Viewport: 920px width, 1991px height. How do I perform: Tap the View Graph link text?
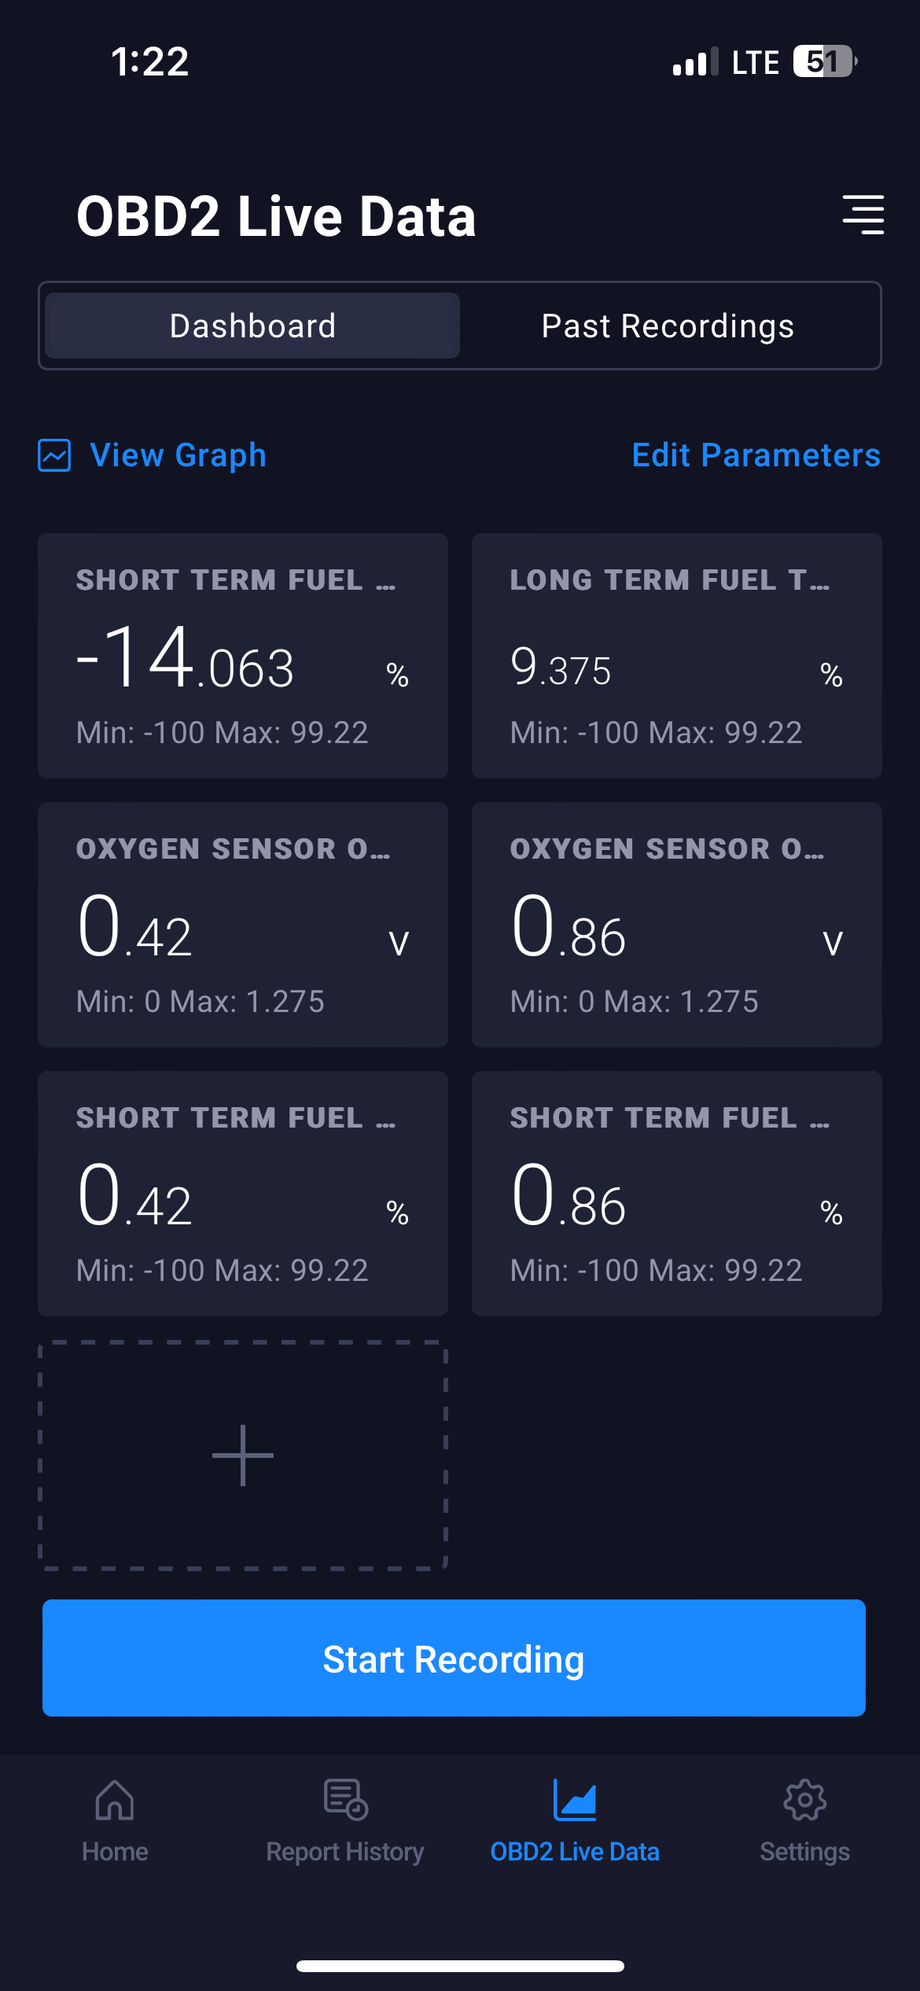click(178, 455)
